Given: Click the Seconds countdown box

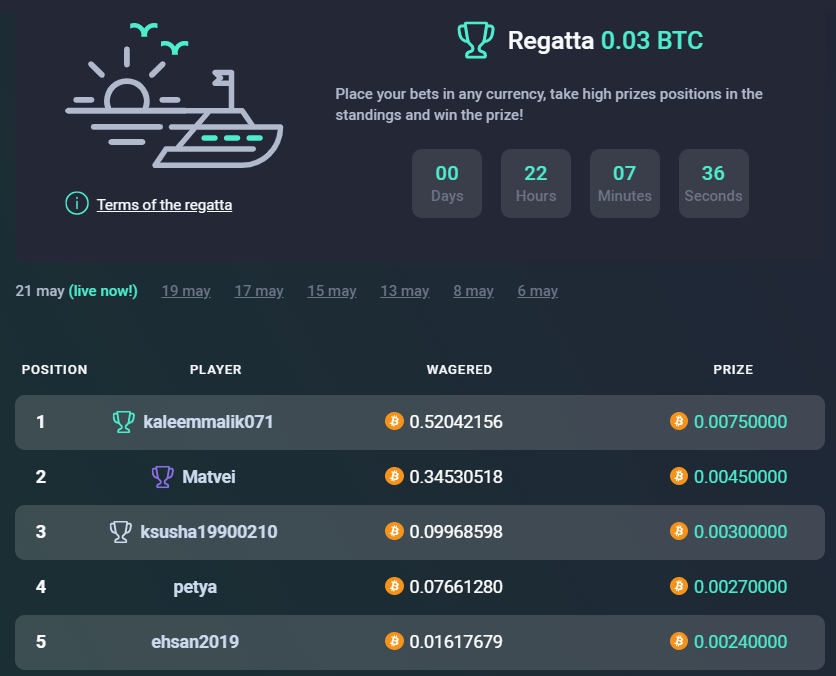Looking at the screenshot, I should (x=713, y=183).
